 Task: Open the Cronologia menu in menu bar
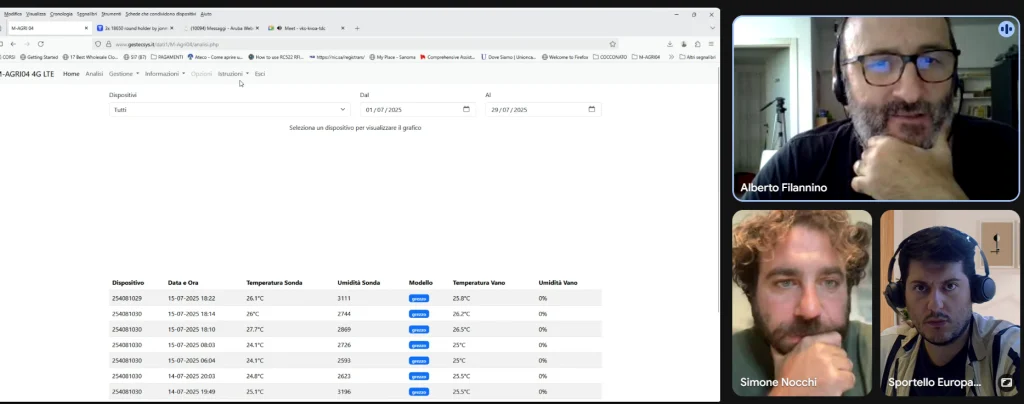(x=61, y=14)
